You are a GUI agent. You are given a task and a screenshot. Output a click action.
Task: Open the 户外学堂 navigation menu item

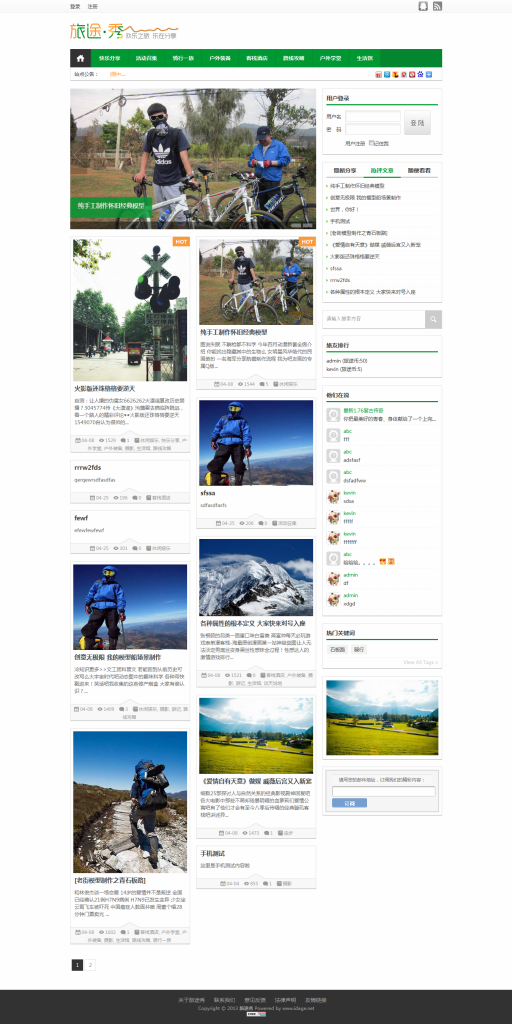[x=330, y=58]
